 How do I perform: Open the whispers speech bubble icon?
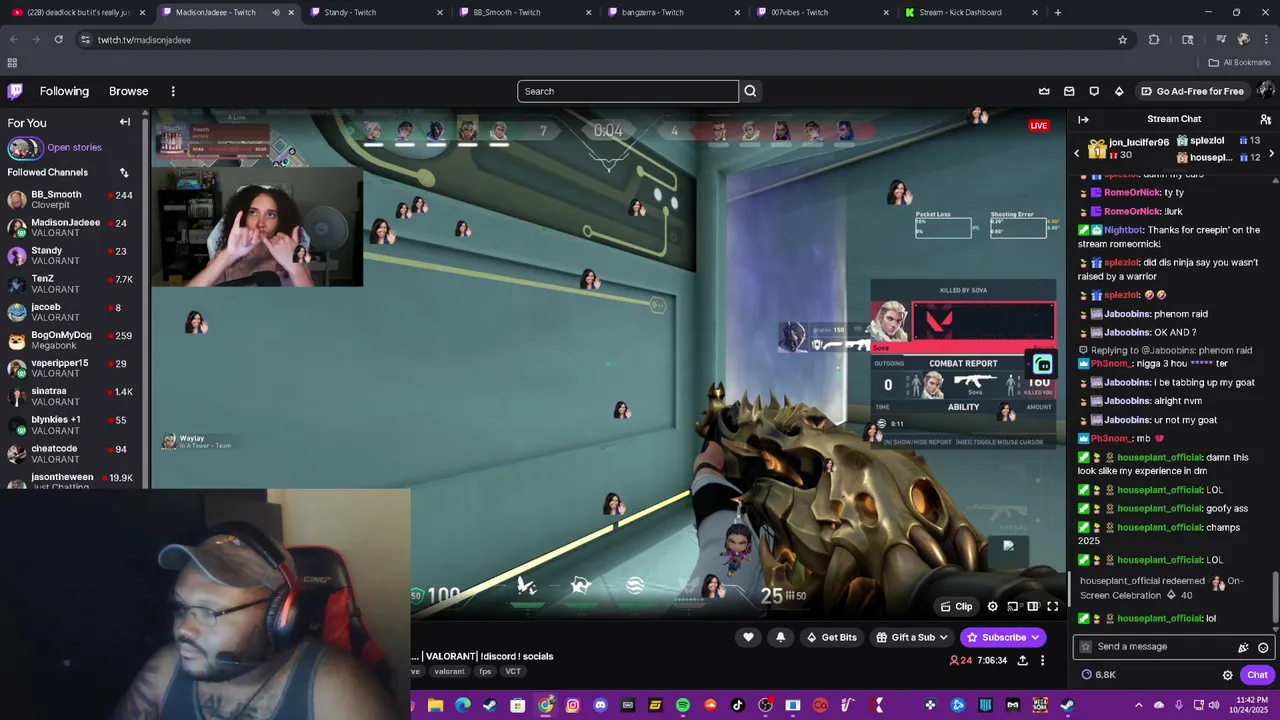point(1094,91)
